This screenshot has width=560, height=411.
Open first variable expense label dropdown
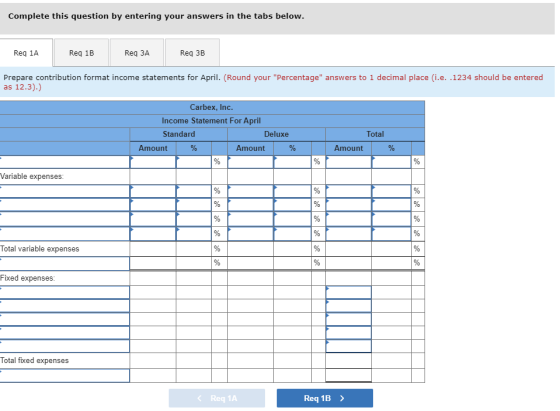[x=65, y=191]
